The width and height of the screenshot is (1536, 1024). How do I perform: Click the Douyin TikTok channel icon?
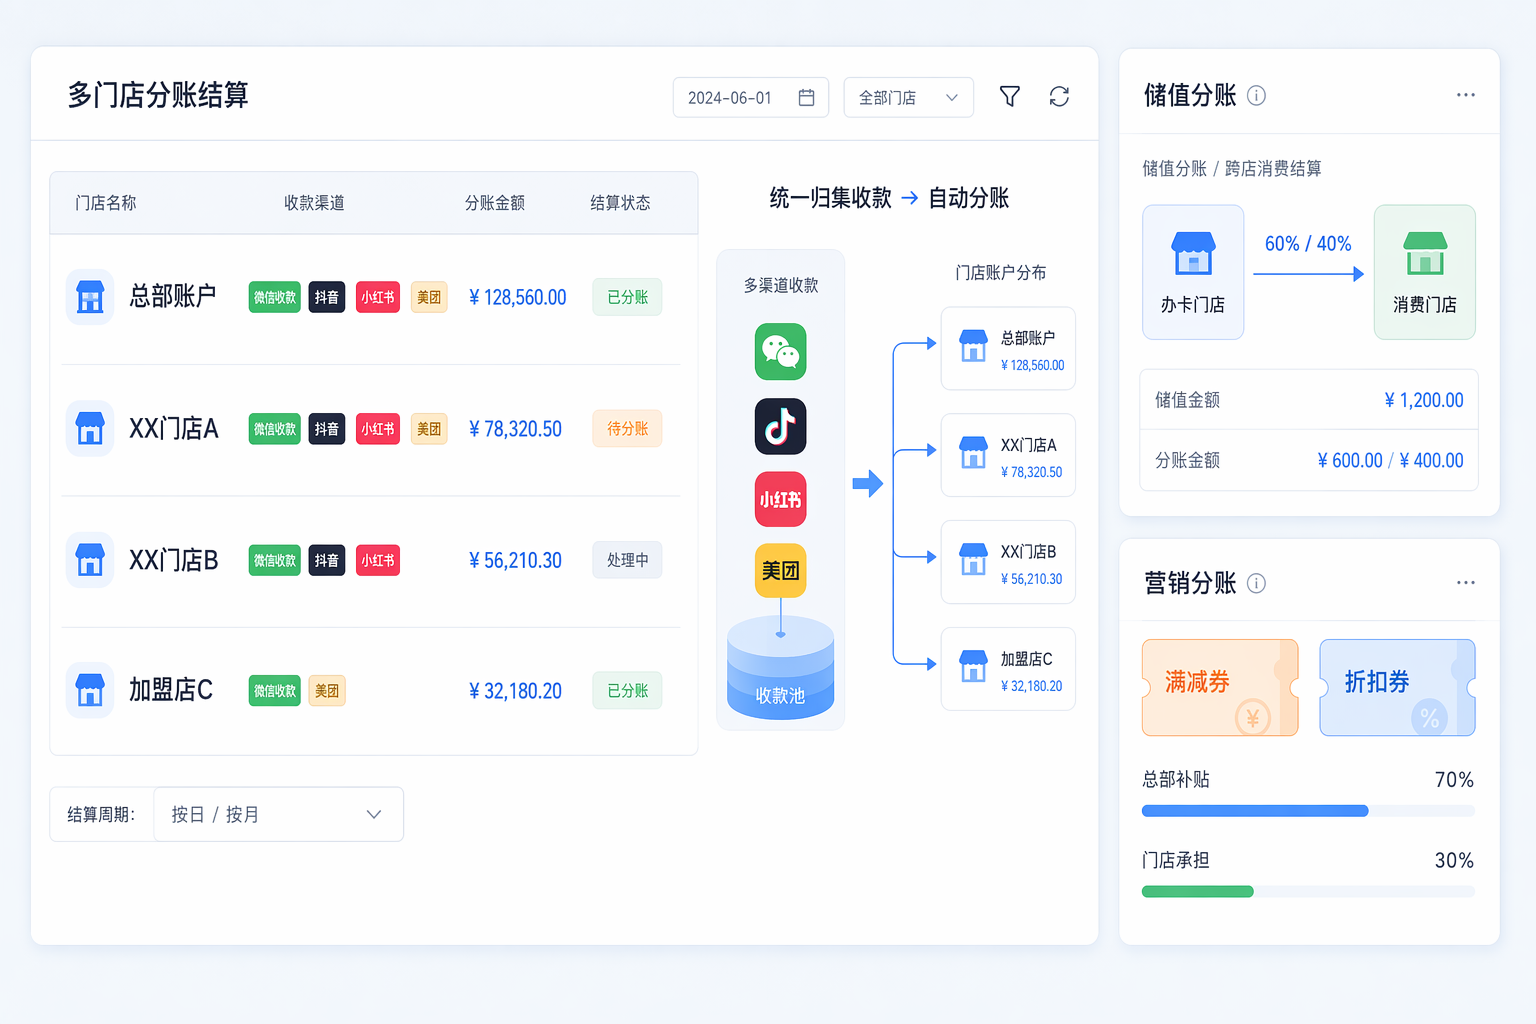pyautogui.click(x=780, y=426)
